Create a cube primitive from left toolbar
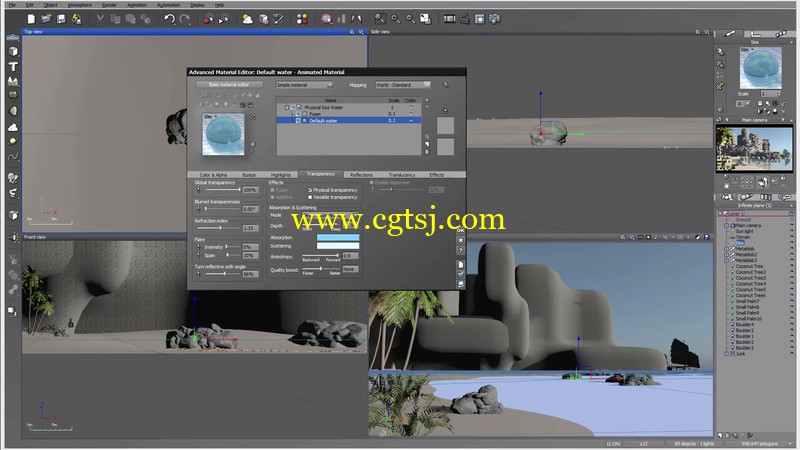Viewport: 800px width, 450px height. point(13,52)
